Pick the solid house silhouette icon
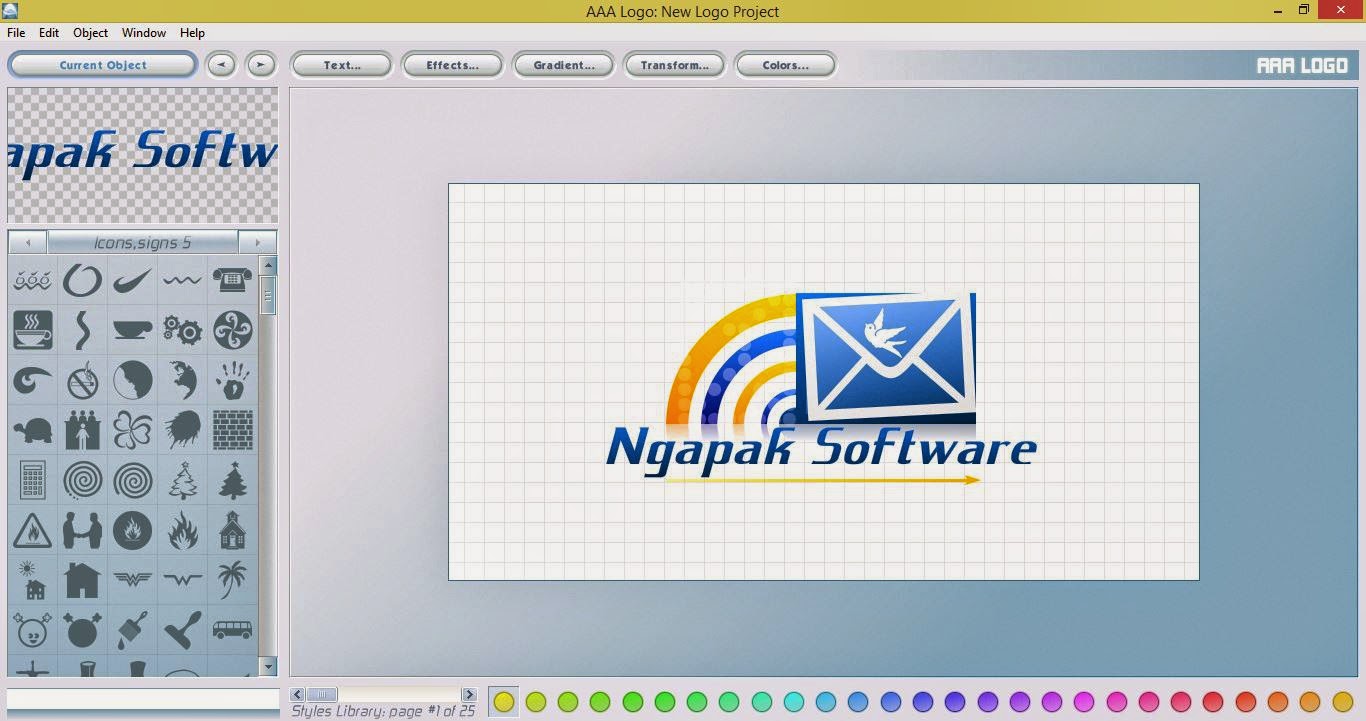The image size is (1366, 721). (83, 580)
